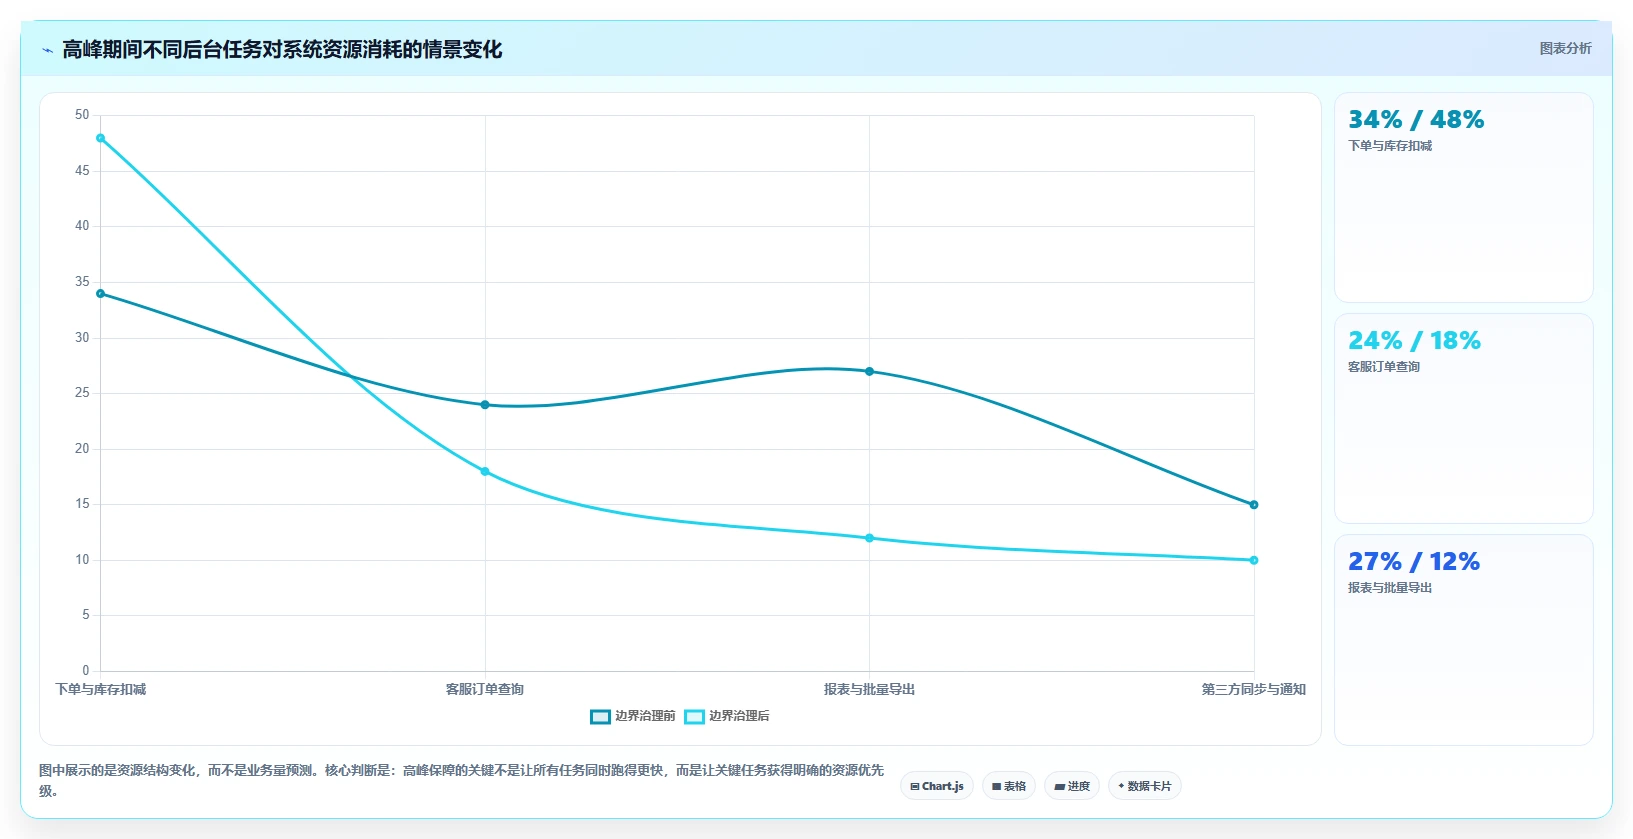
Task: Click the chart icon beside the header title
Action: pyautogui.click(x=47, y=50)
